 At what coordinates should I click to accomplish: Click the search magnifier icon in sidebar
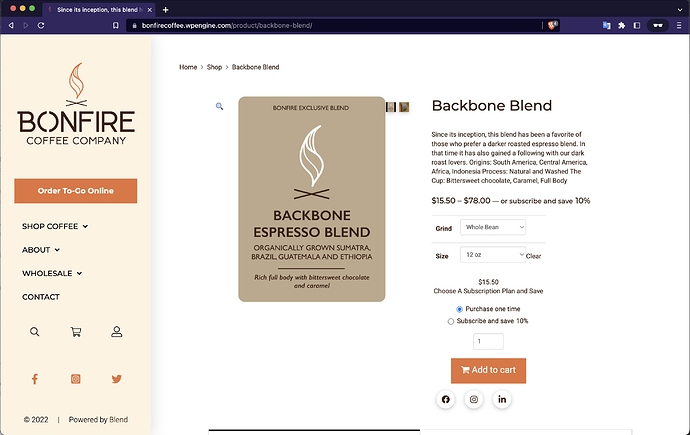(x=35, y=332)
